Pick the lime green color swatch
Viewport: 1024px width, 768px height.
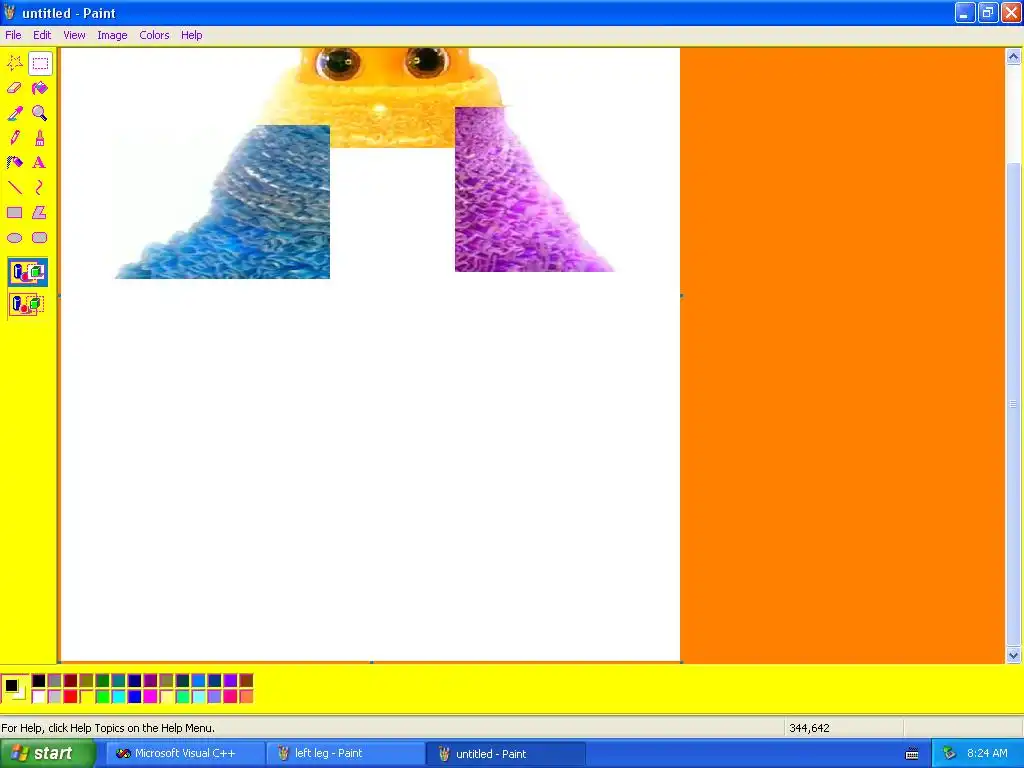pyautogui.click(x=103, y=697)
